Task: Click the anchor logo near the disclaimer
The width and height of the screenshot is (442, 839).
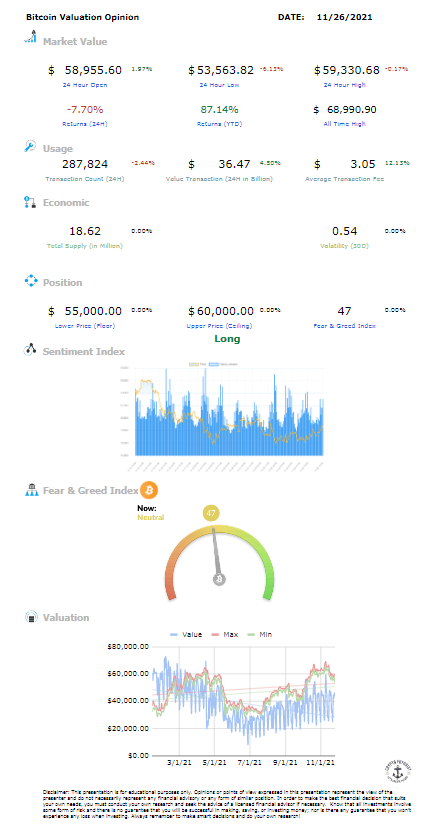Action: [398, 771]
